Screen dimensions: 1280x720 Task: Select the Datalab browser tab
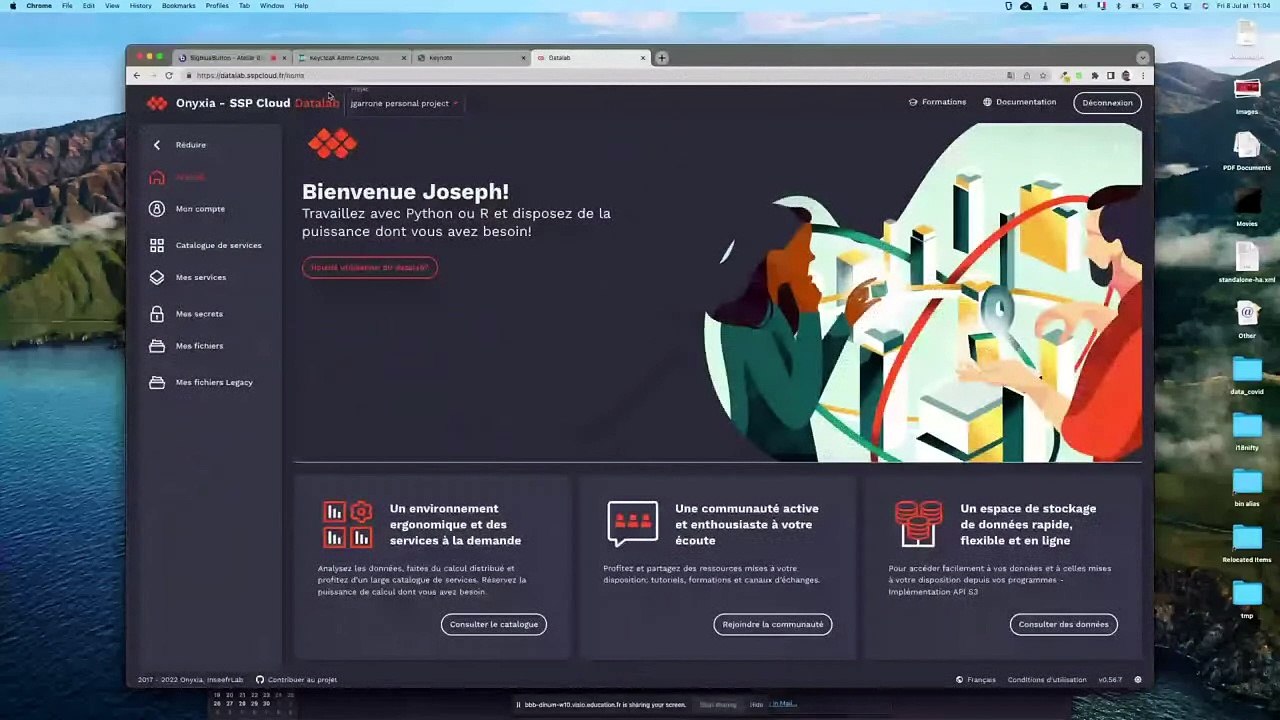coord(590,58)
